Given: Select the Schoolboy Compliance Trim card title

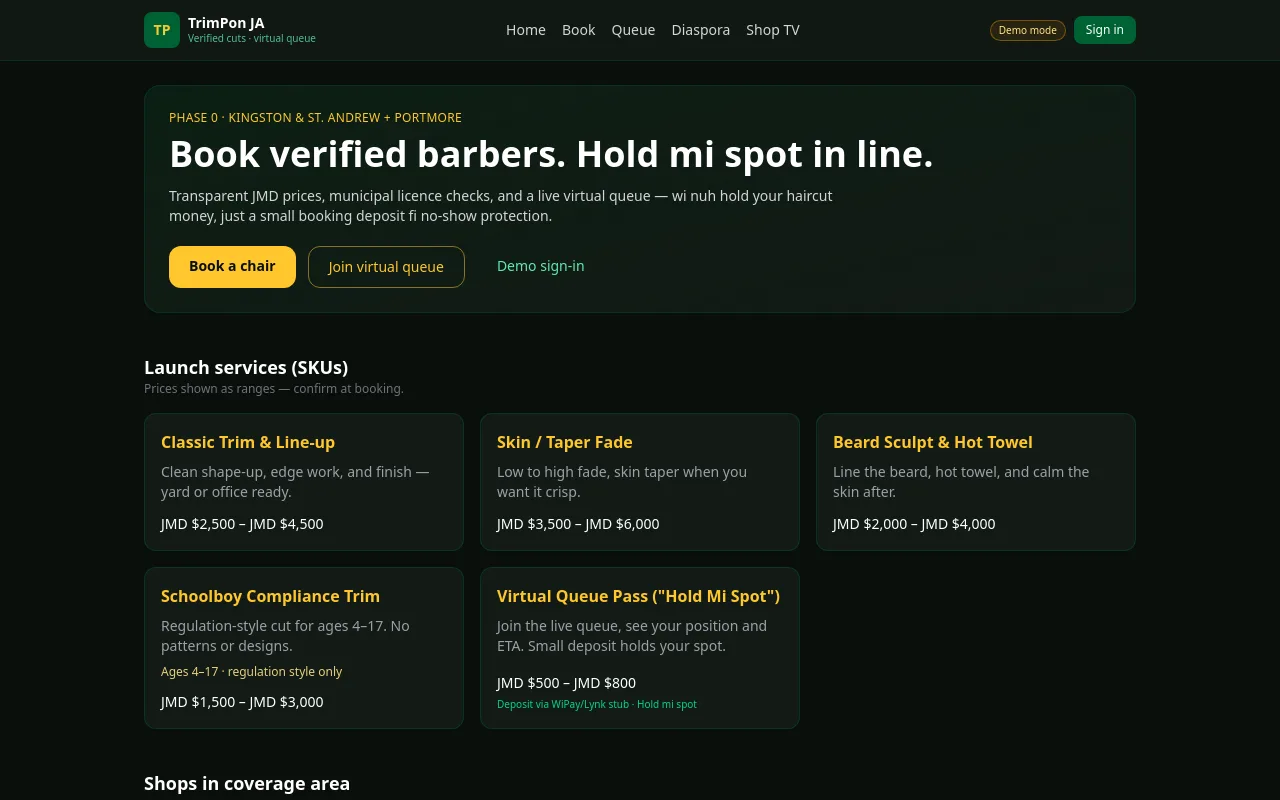Looking at the screenshot, I should tap(270, 596).
